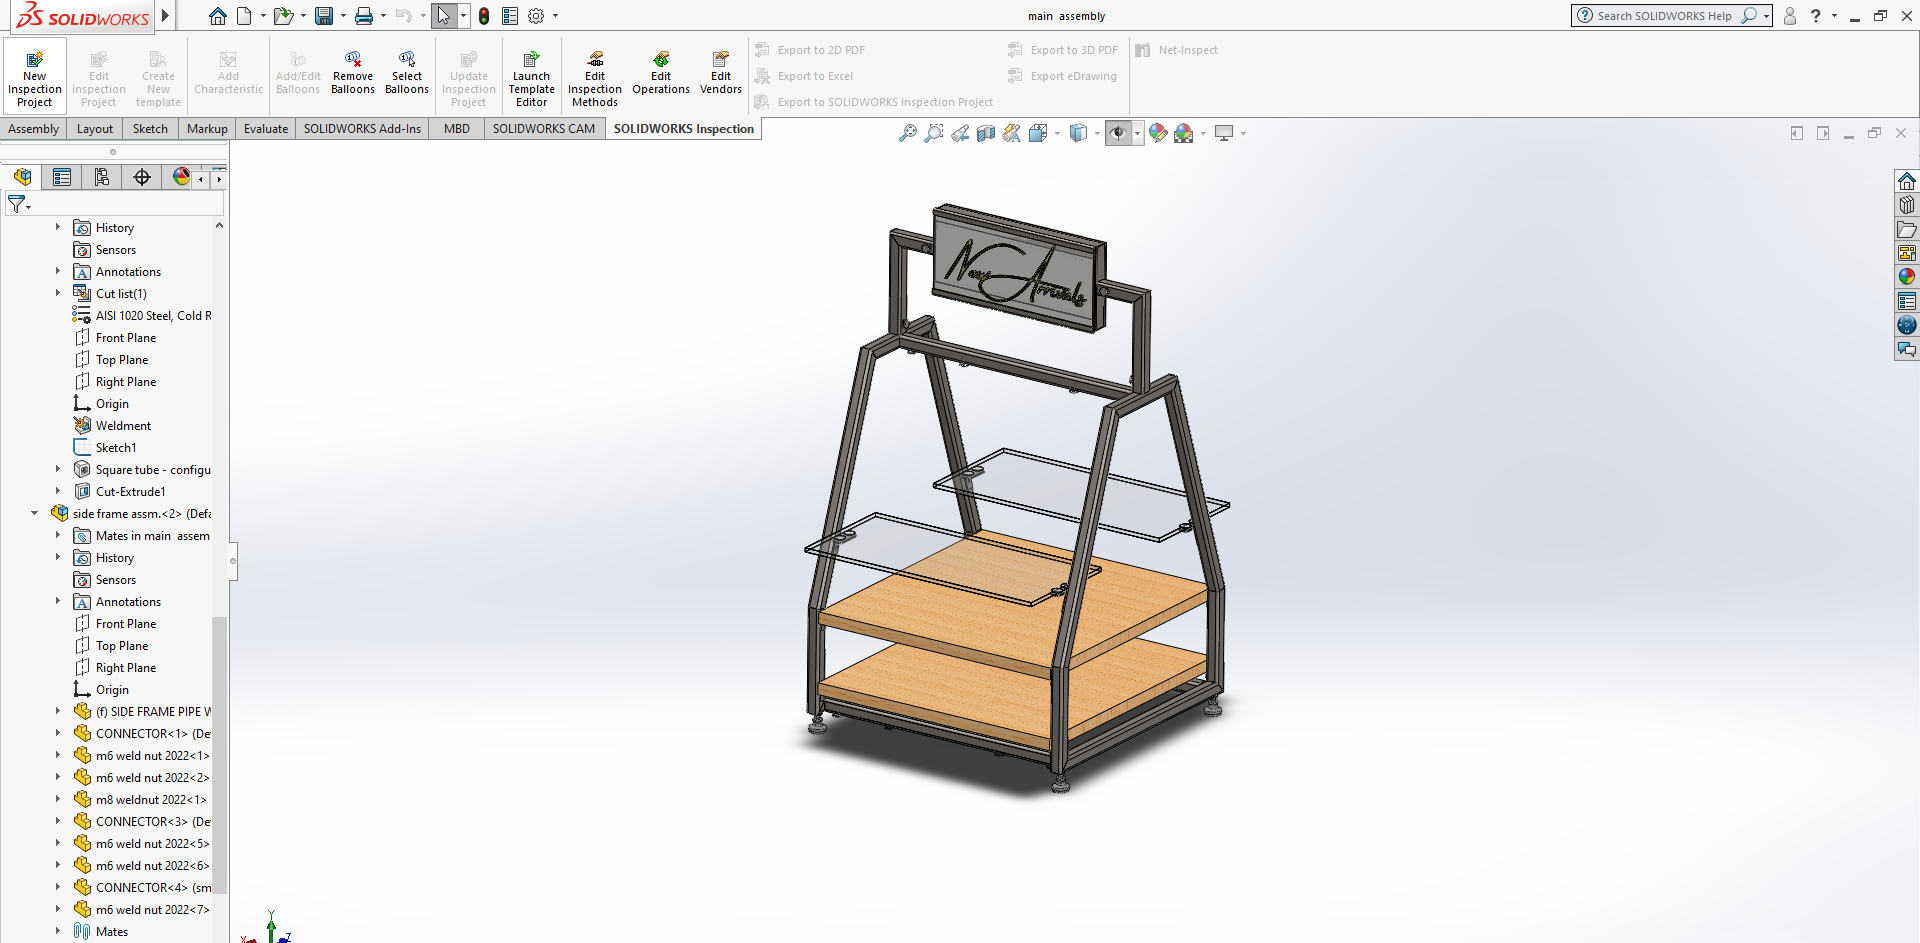Expand the CONNECTOR<1> component node
Image resolution: width=1920 pixels, height=943 pixels.
click(58, 733)
